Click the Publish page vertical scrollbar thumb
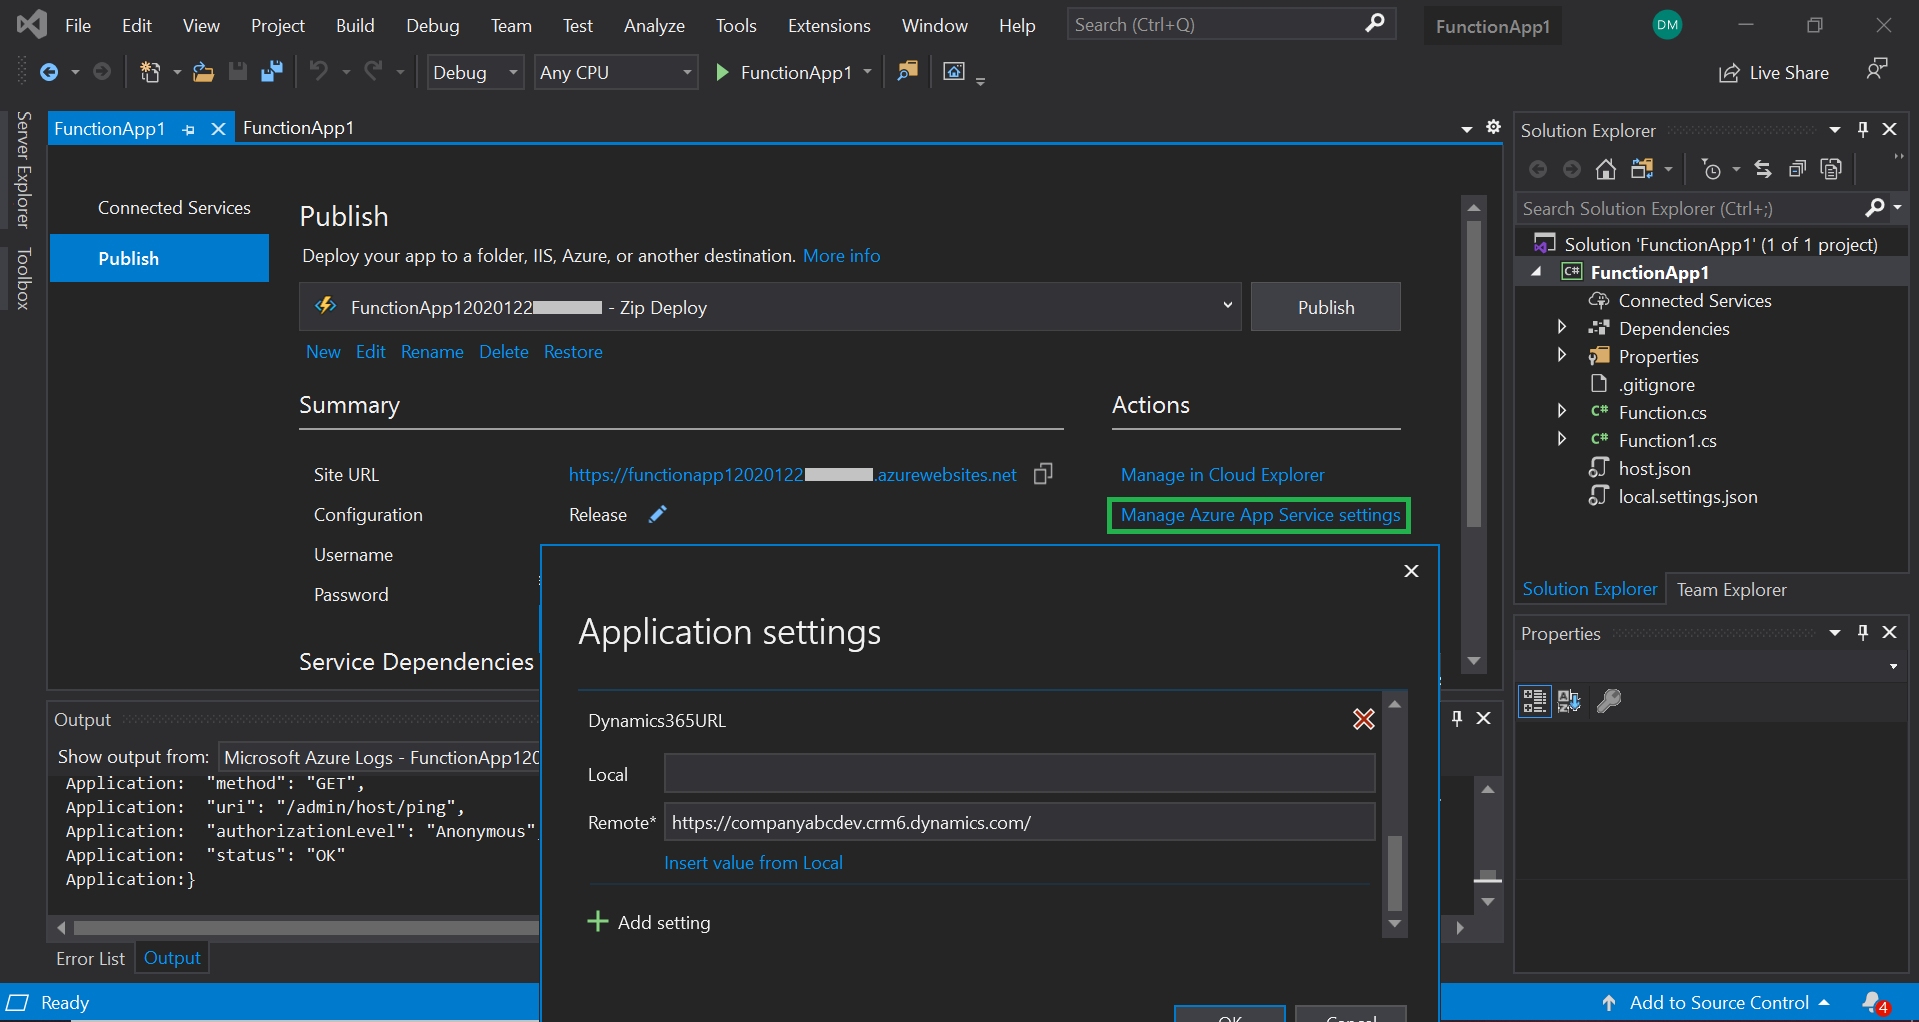The height and width of the screenshot is (1022, 1919). (x=1473, y=372)
